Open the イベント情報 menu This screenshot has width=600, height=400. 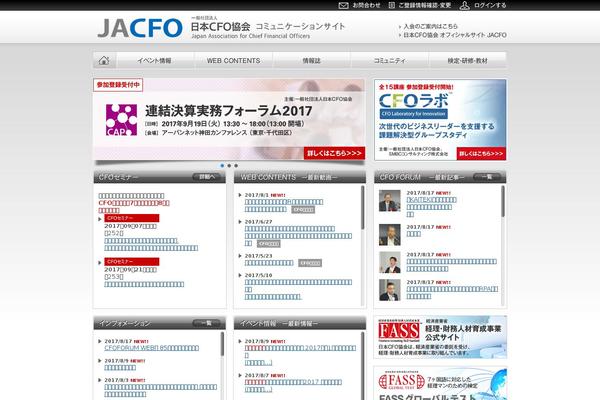click(x=155, y=60)
